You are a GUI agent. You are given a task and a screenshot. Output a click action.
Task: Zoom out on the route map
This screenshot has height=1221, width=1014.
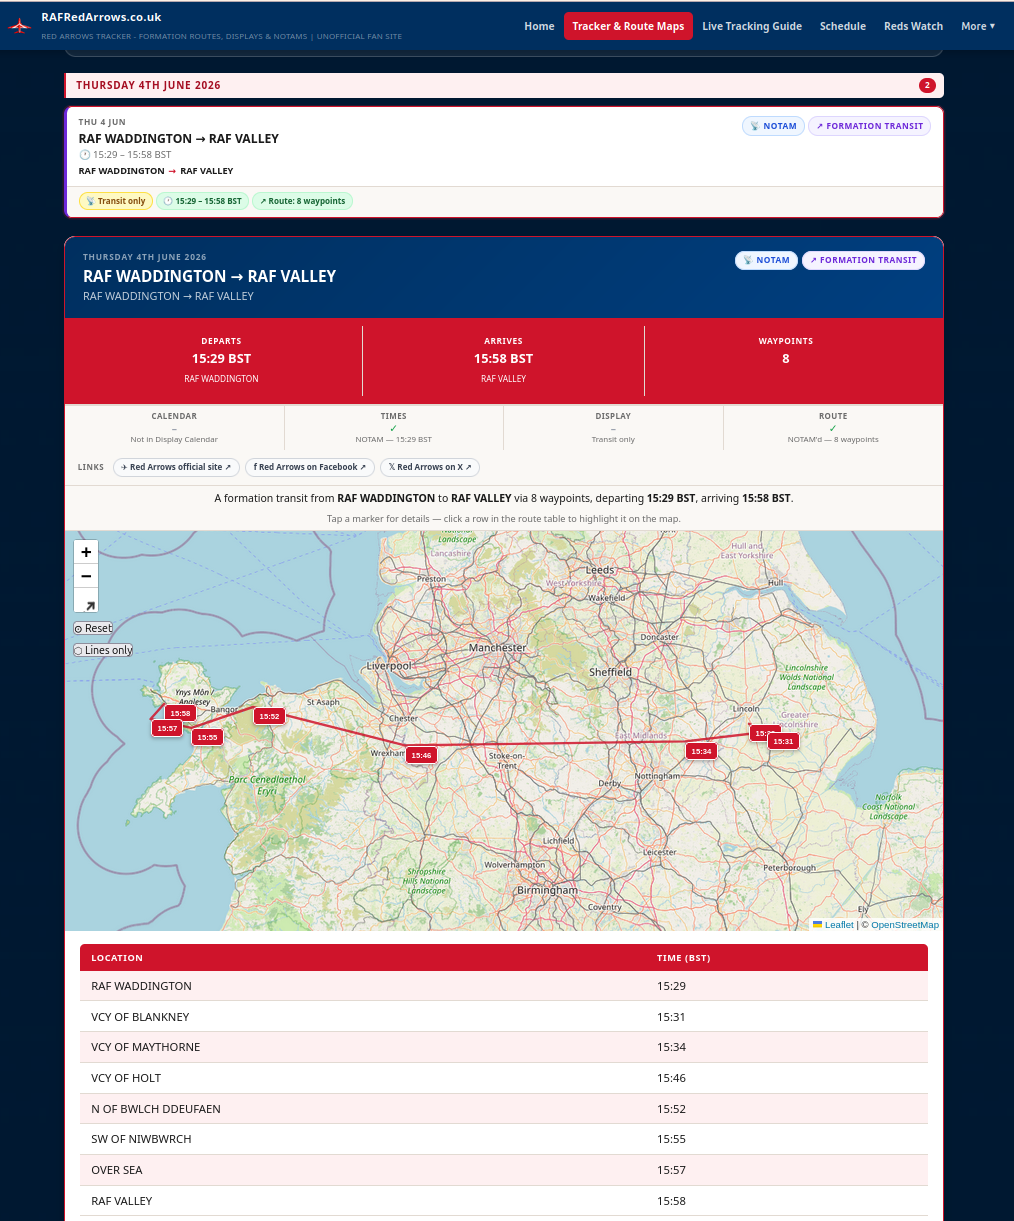tap(86, 576)
